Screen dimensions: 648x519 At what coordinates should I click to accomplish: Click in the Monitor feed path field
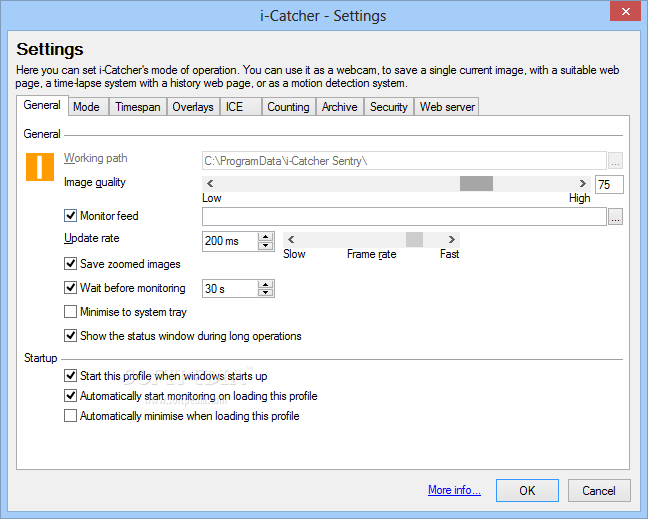(x=404, y=217)
